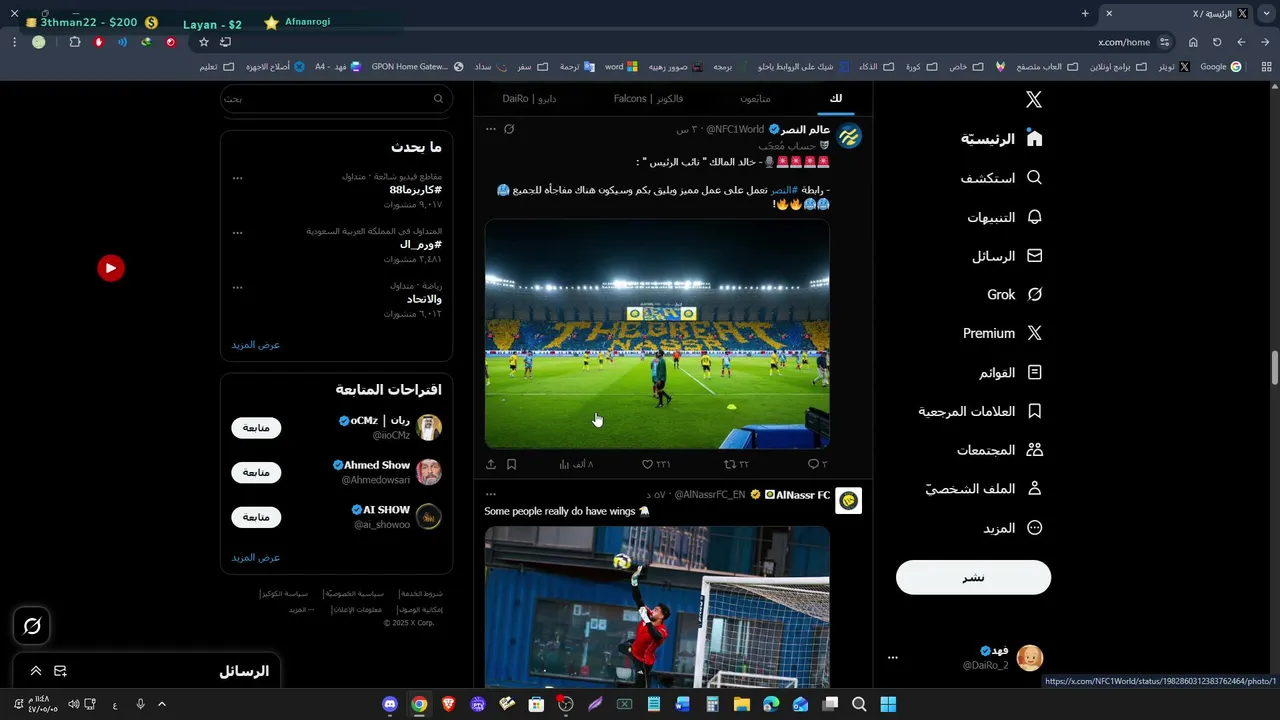Screen dimensions: 1280x720
Task: Expand المزيد (More) in the sidebar
Action: click(x=1012, y=528)
